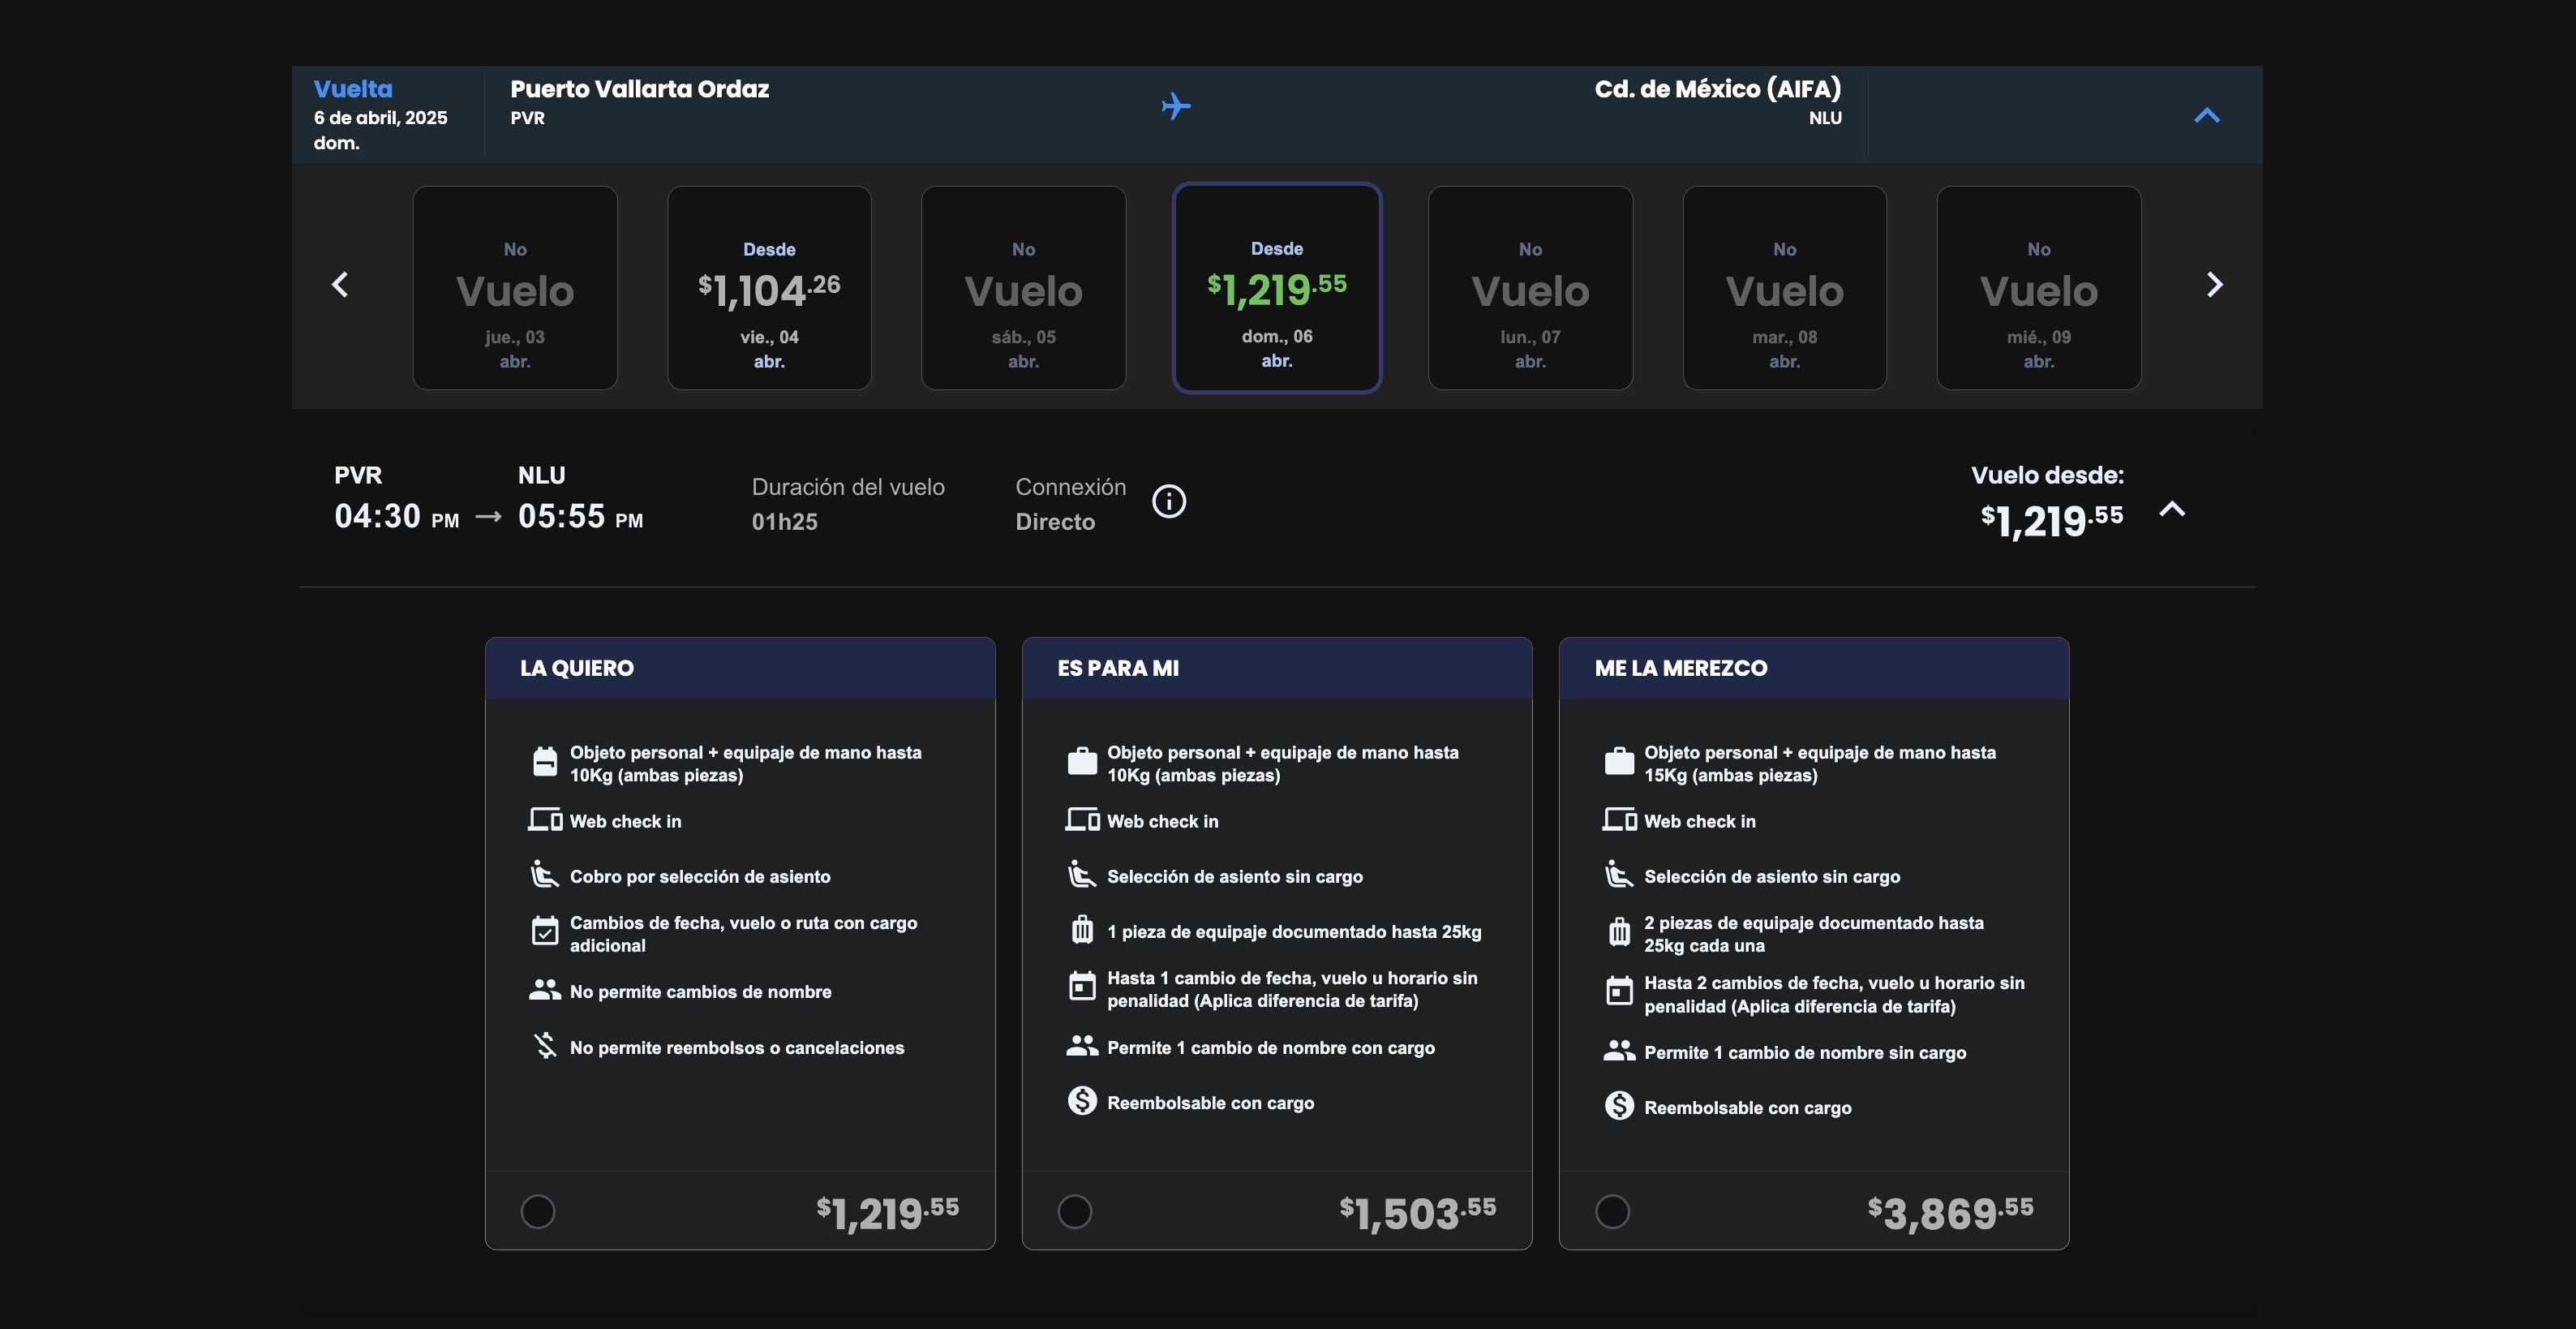Click web check-in icon in ES PARA MI

(x=1081, y=820)
